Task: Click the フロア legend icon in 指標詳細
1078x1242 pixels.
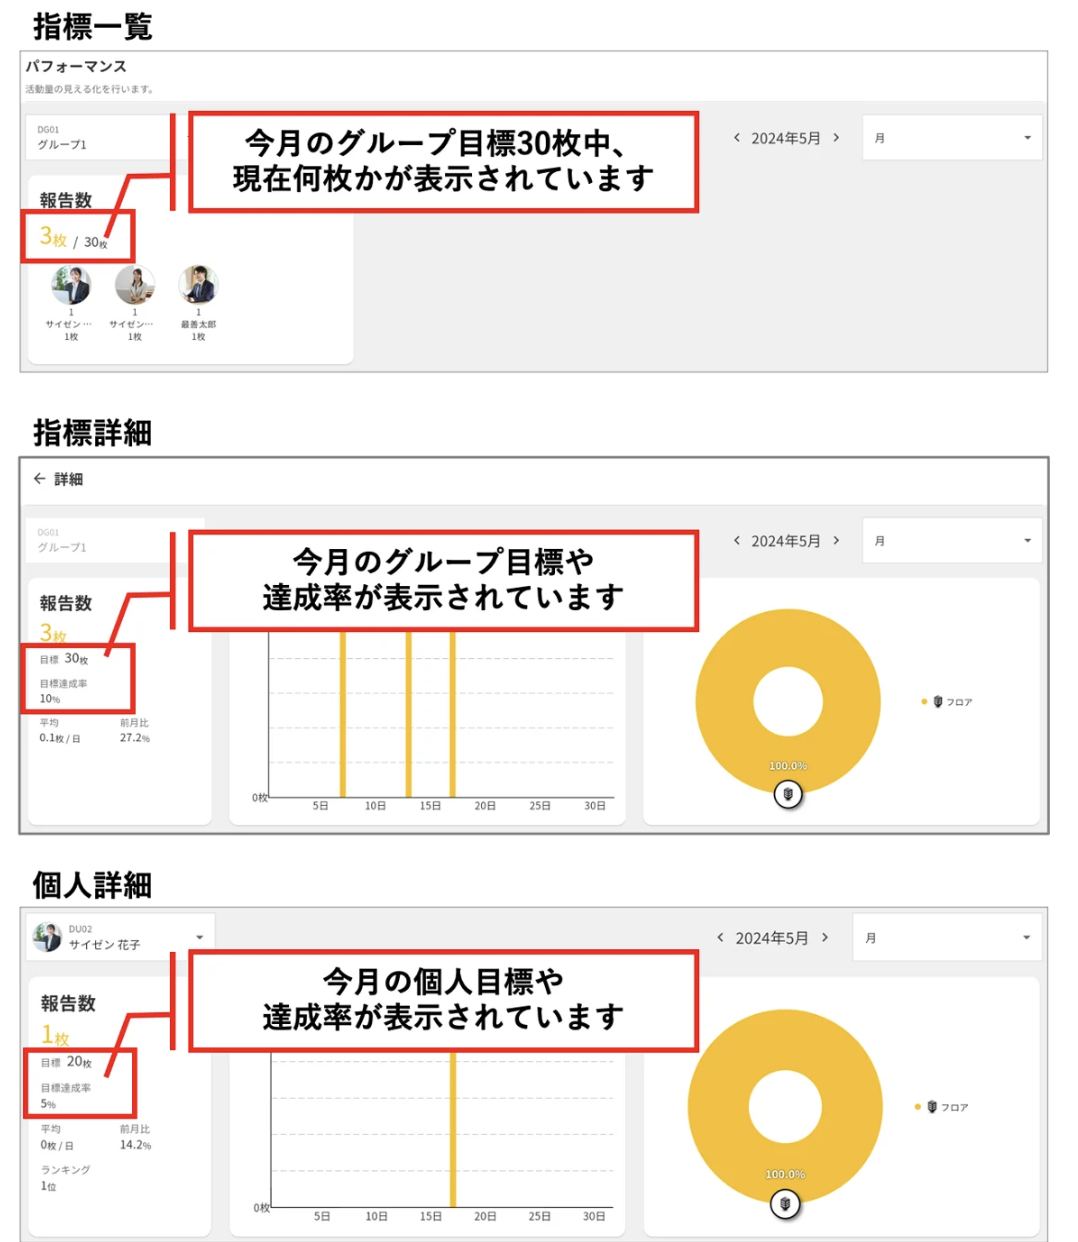Action: (938, 702)
